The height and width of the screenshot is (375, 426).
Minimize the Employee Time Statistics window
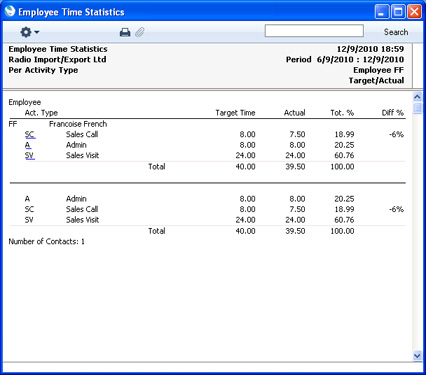(382, 12)
